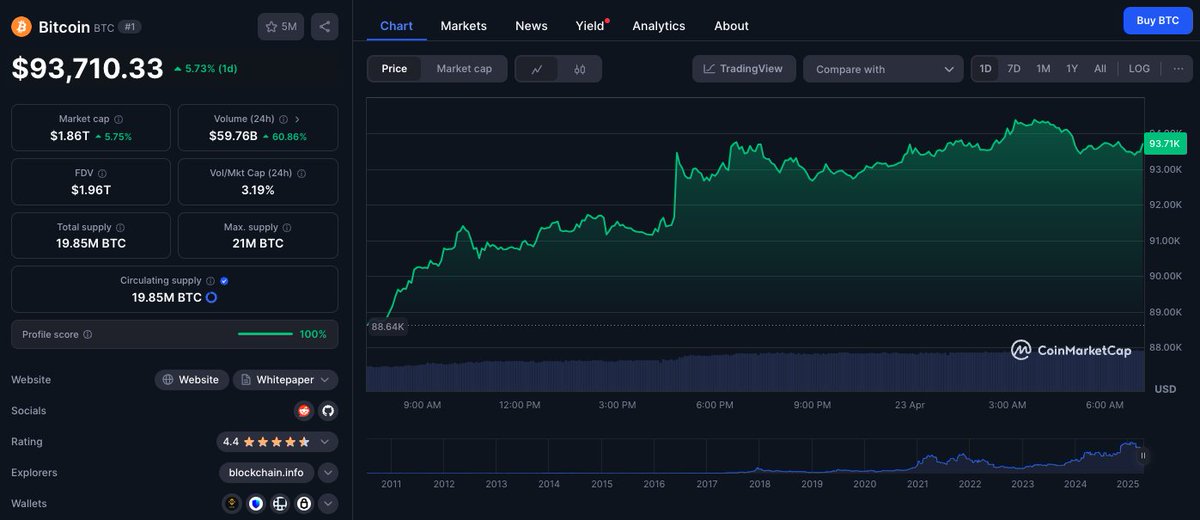Click the $1.86T market cap value
This screenshot has width=1200, height=520.
tap(68, 136)
